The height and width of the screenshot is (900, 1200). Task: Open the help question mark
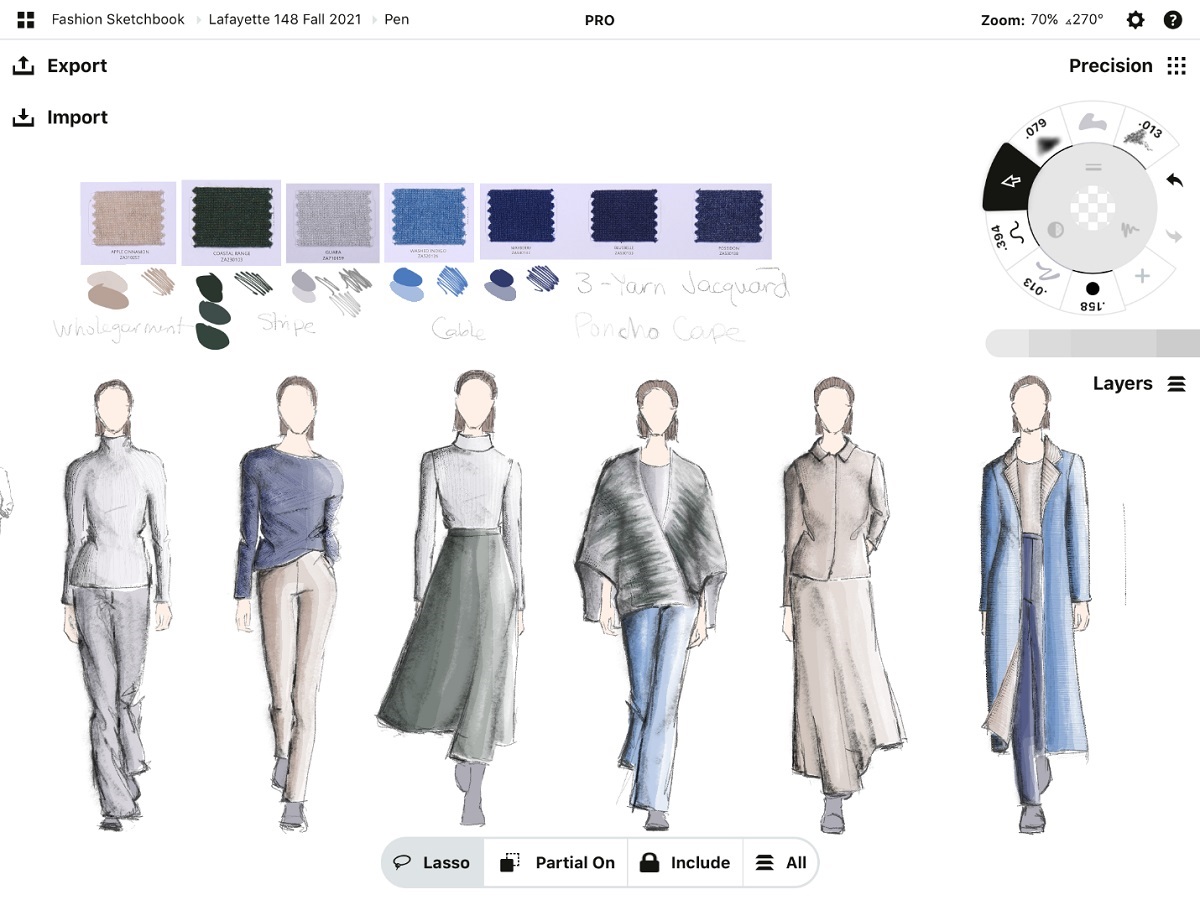pos(1173,20)
